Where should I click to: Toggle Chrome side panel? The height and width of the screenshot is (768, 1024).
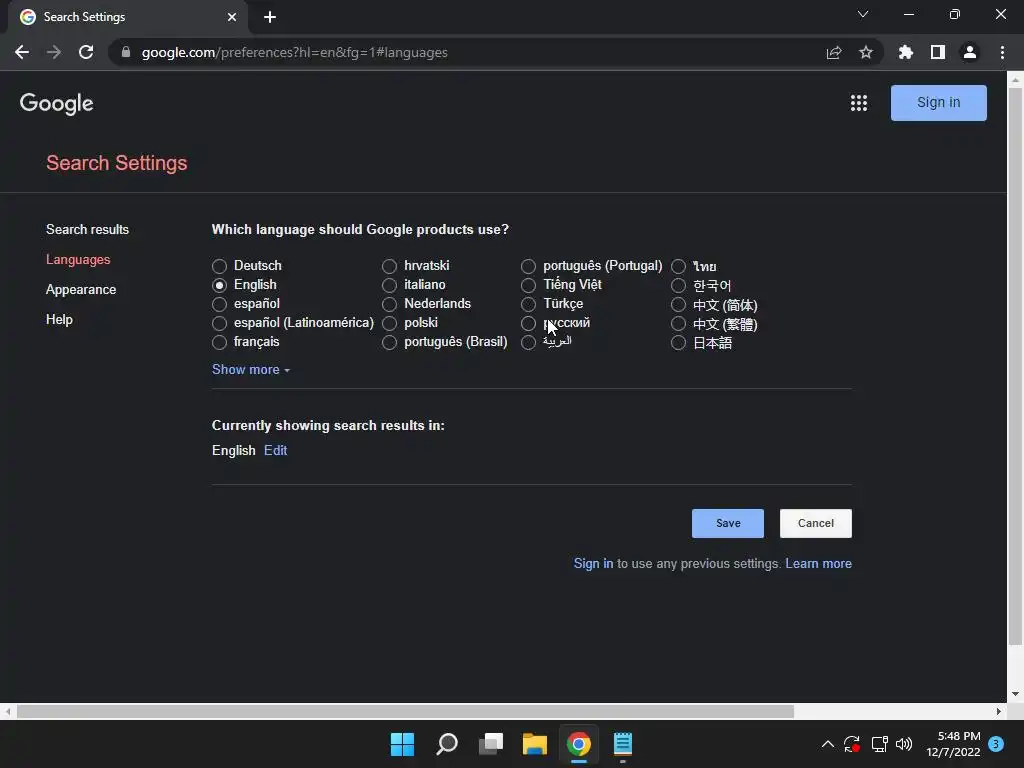click(x=938, y=52)
